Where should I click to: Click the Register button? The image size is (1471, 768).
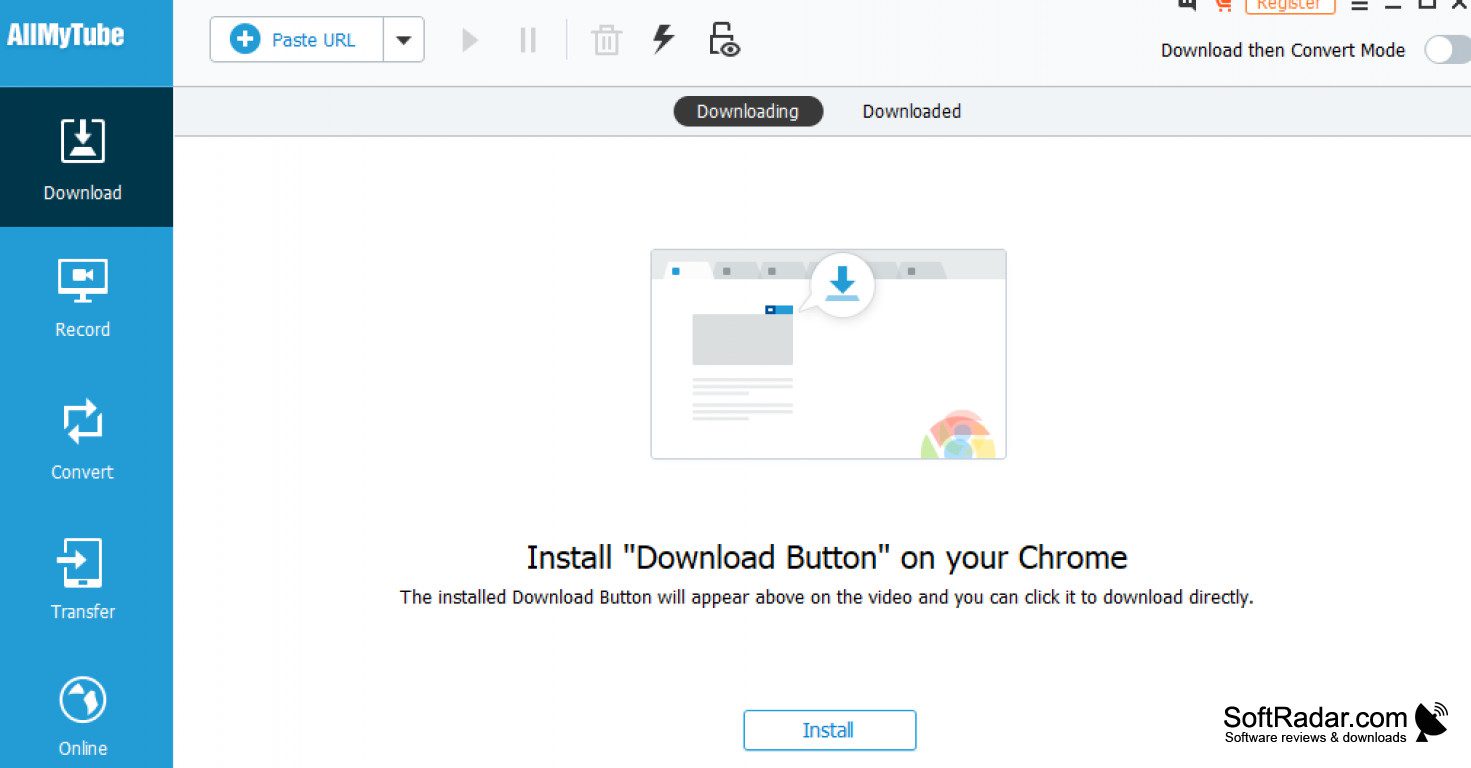click(x=1289, y=5)
